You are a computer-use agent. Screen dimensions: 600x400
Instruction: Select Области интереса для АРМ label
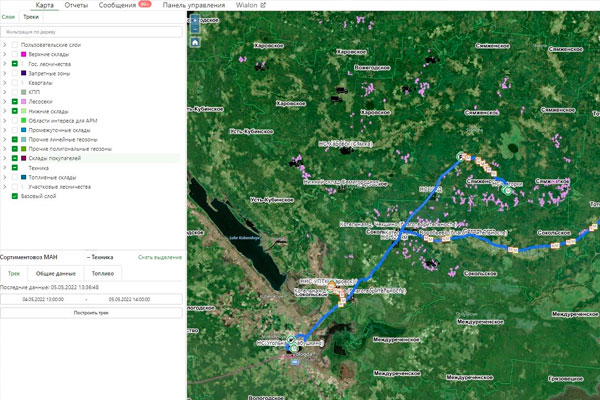[63, 121]
